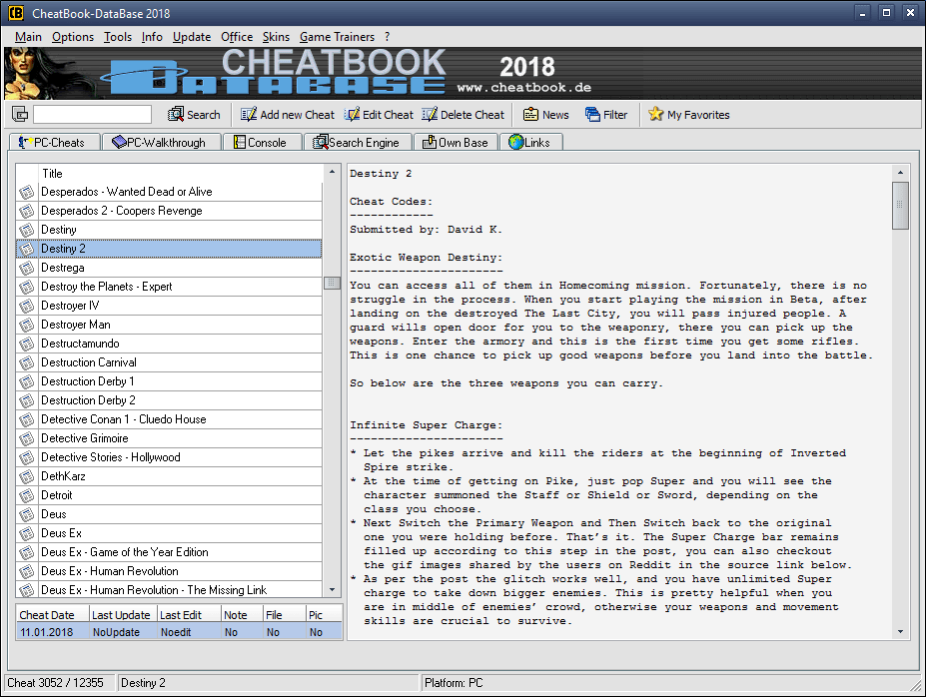Click the icon beside Detective Conan 1 - Cluedo House
This screenshot has width=926, height=697.
[x=27, y=419]
